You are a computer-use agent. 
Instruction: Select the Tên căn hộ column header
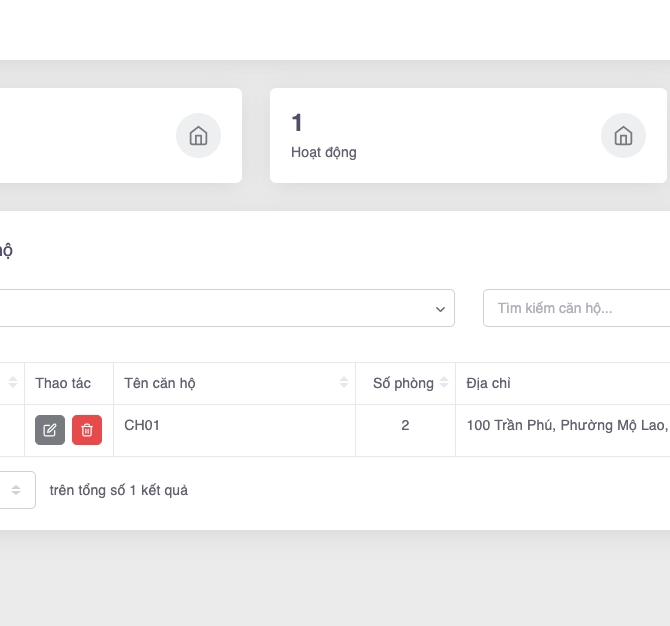[160, 383]
